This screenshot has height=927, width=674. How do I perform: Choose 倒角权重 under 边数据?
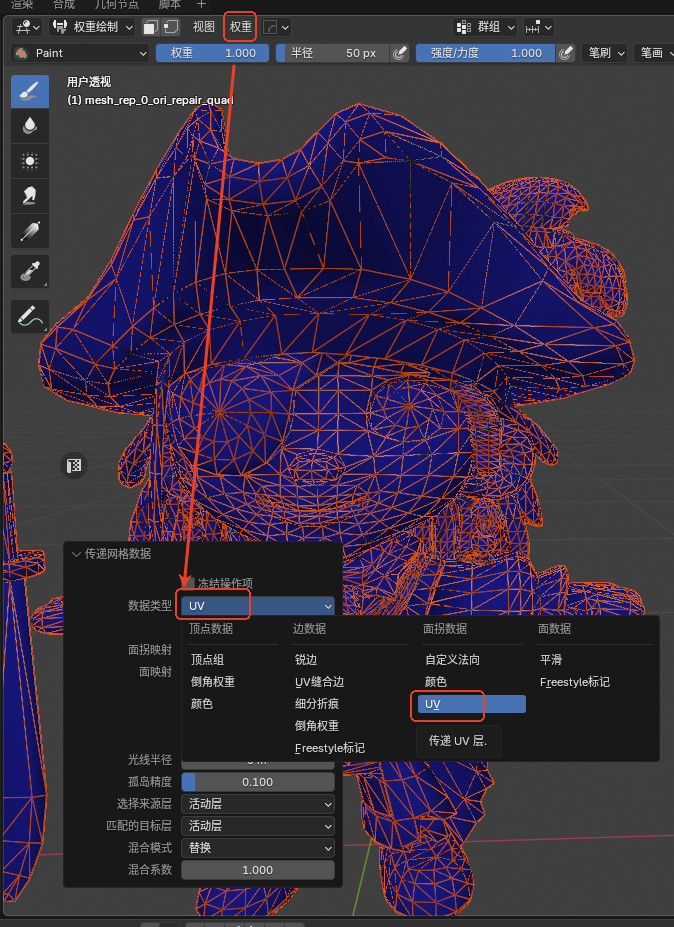[317, 726]
